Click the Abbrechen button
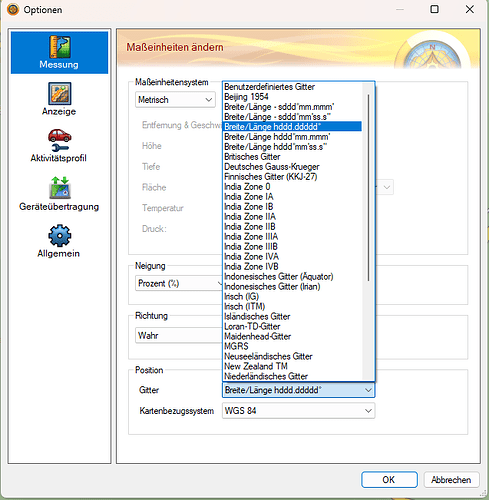 coord(451,480)
